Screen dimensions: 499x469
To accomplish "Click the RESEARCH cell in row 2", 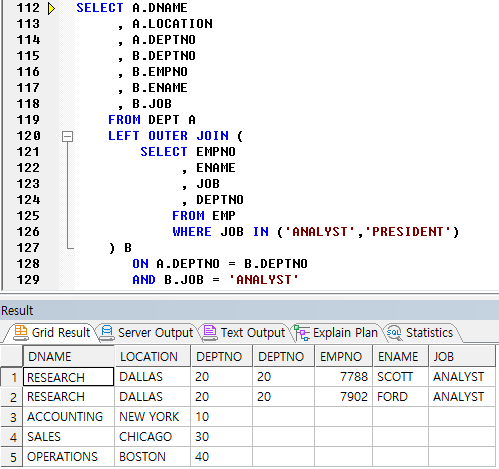I will (69, 397).
